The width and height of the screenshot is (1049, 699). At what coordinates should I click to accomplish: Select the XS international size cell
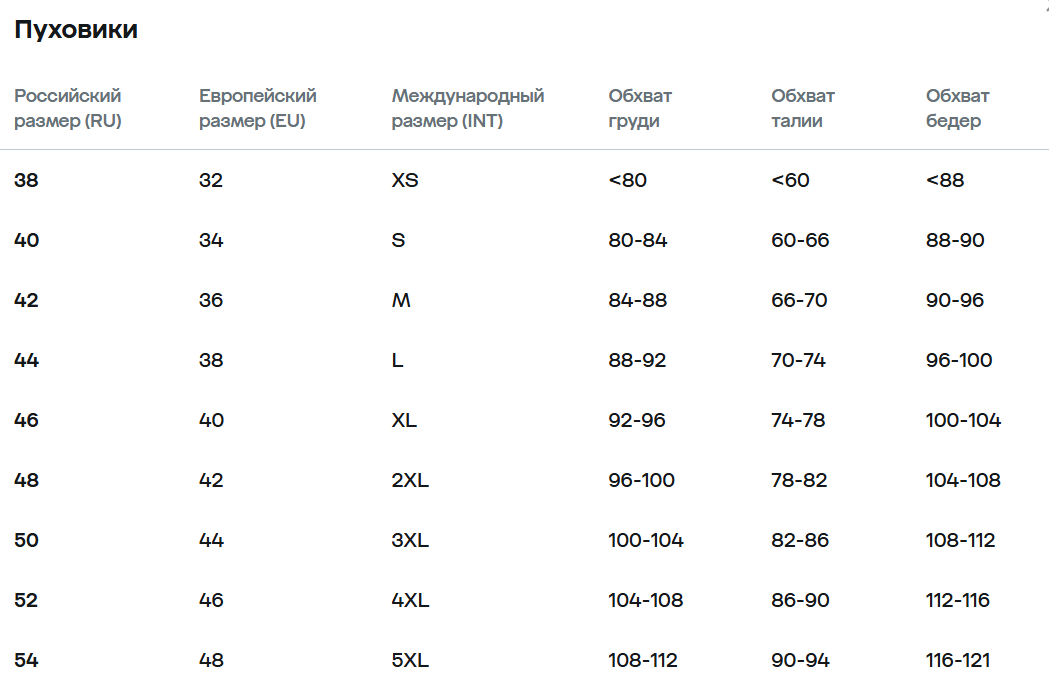pos(405,181)
